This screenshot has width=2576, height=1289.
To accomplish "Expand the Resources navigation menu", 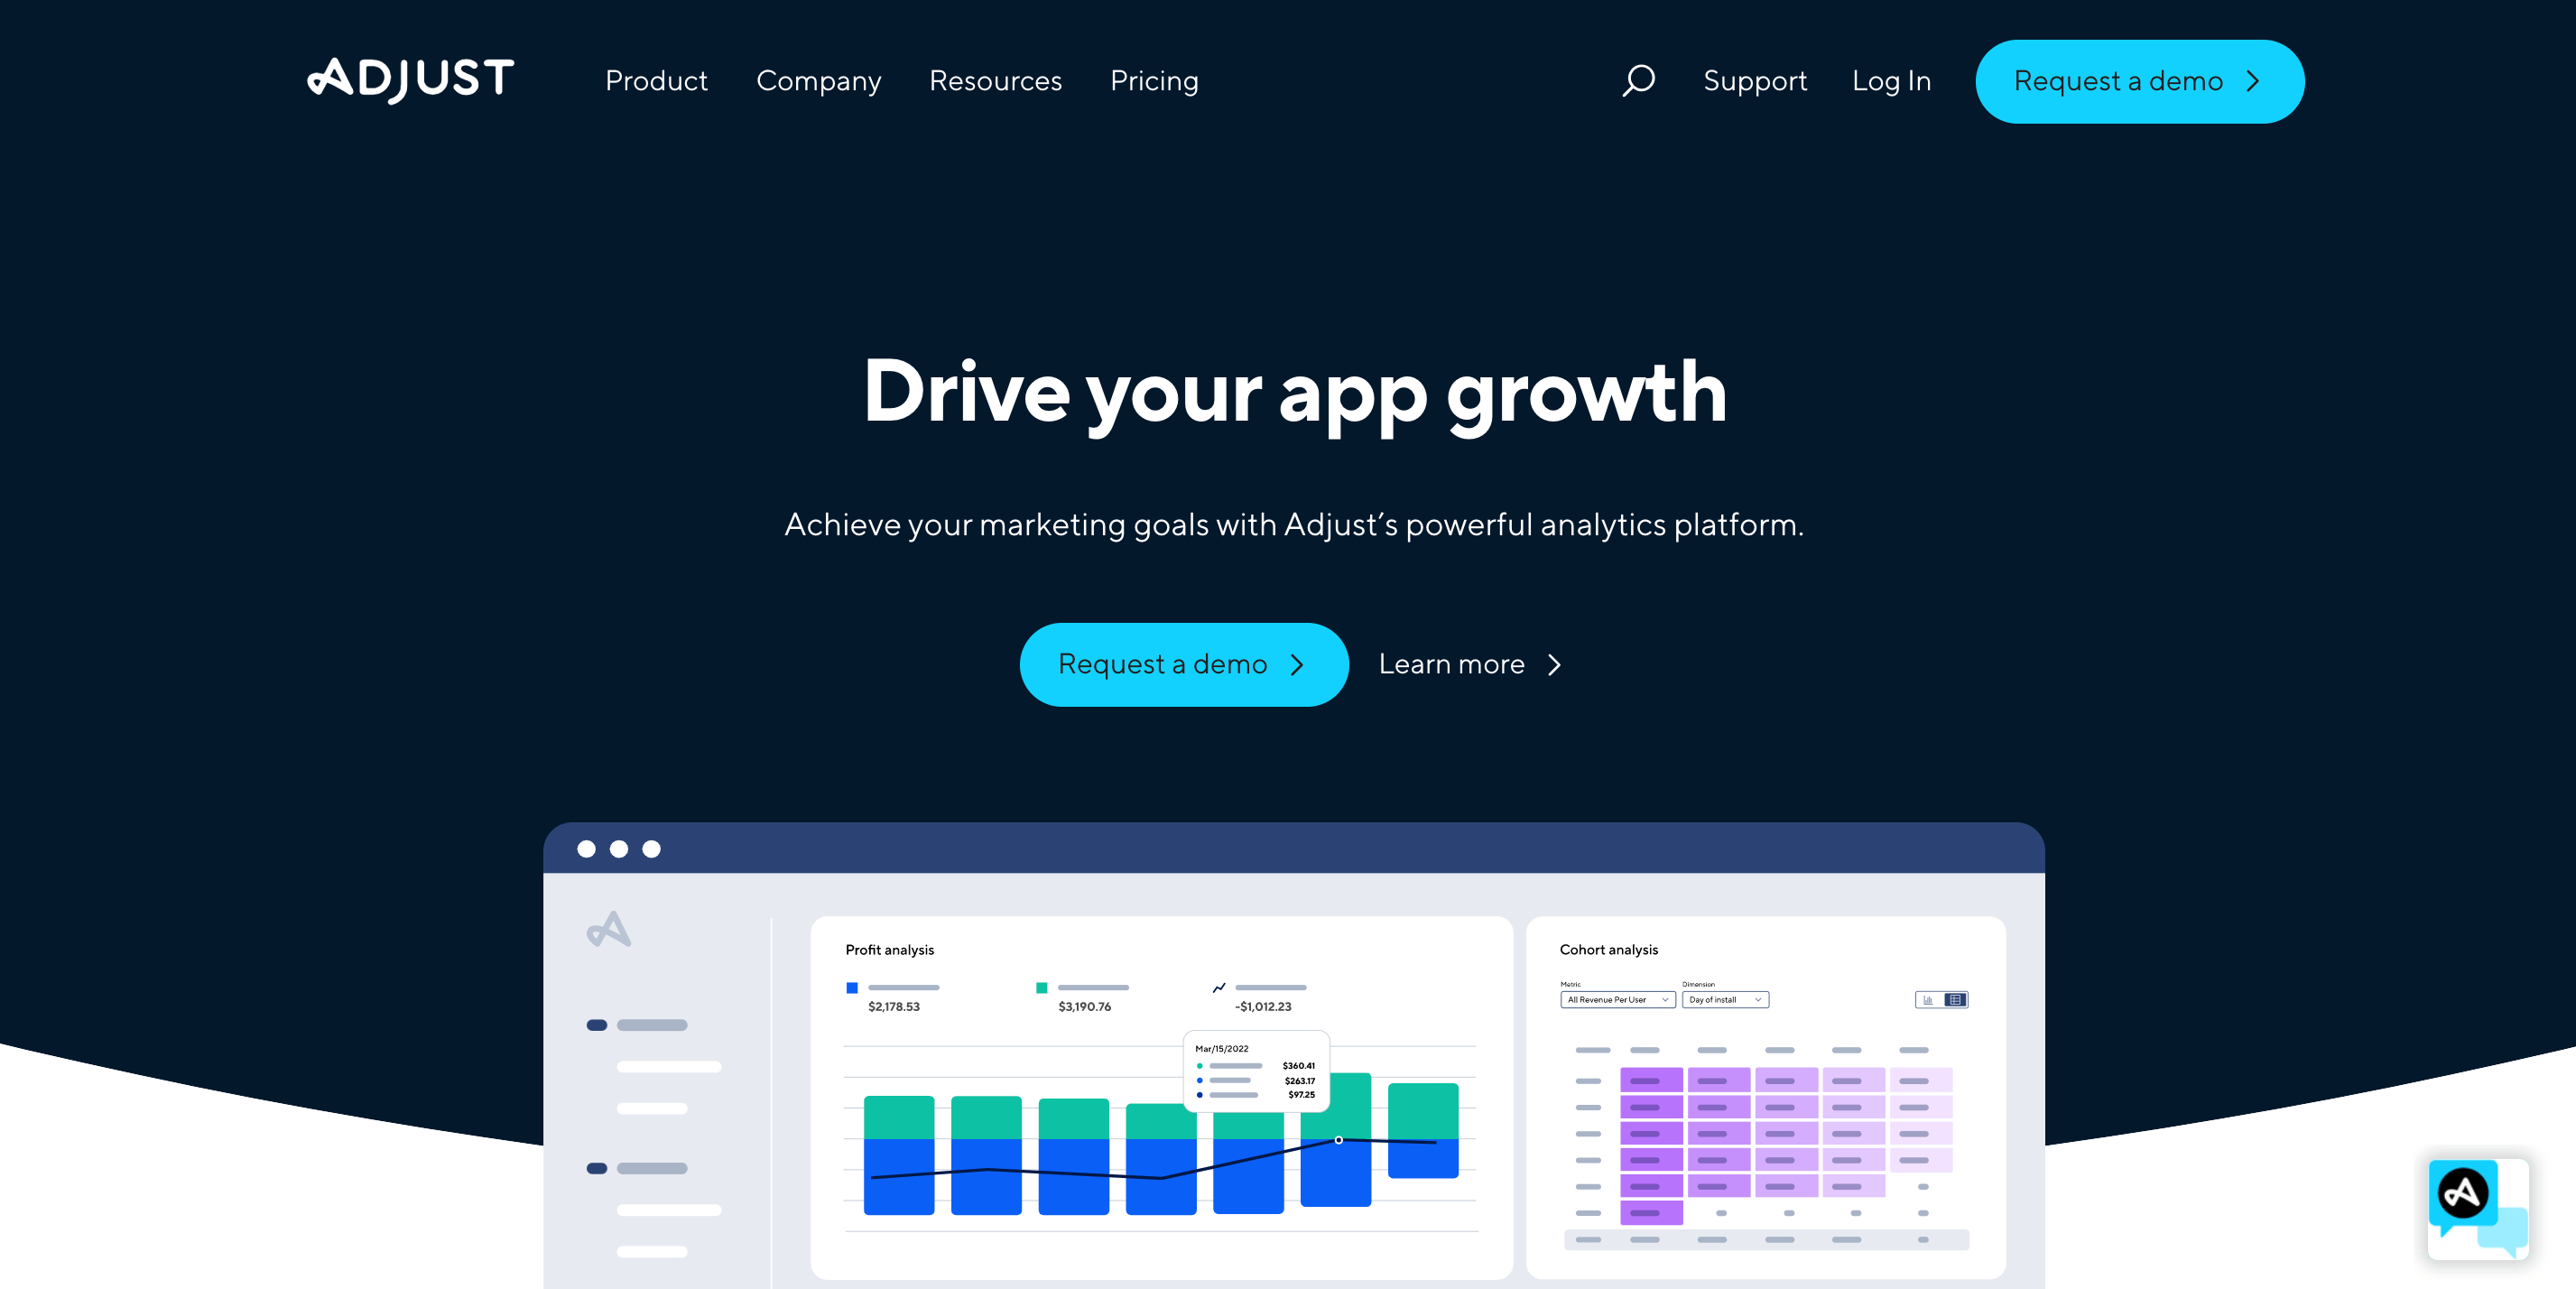I will (995, 80).
